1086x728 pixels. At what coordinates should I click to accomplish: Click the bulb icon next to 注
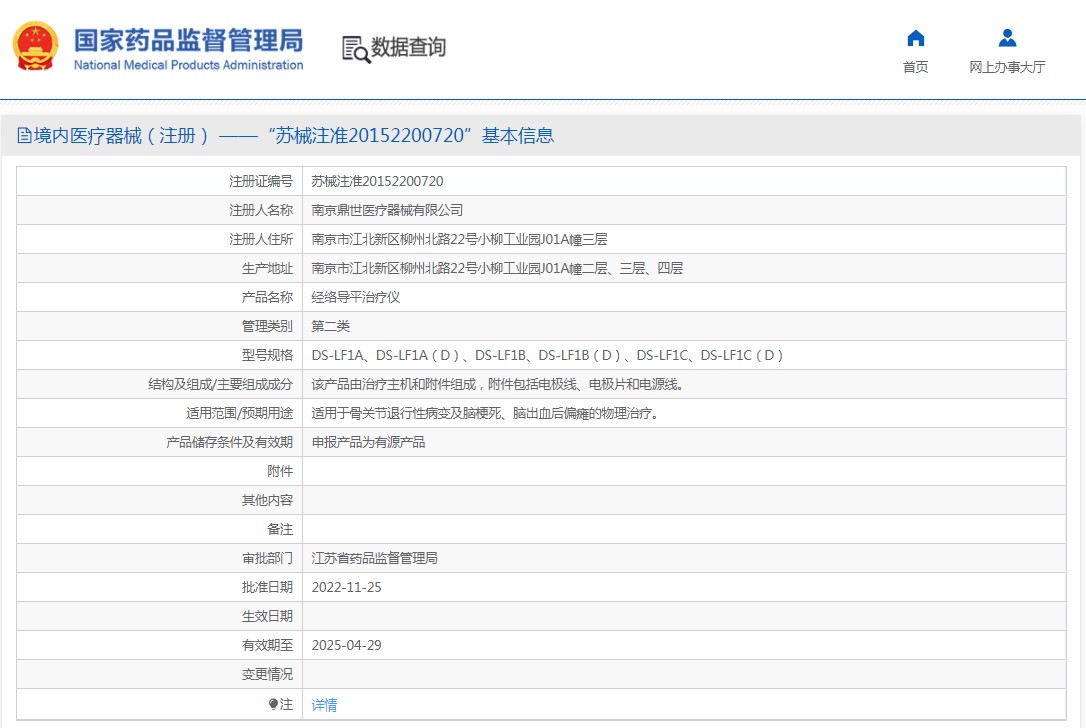coord(273,704)
